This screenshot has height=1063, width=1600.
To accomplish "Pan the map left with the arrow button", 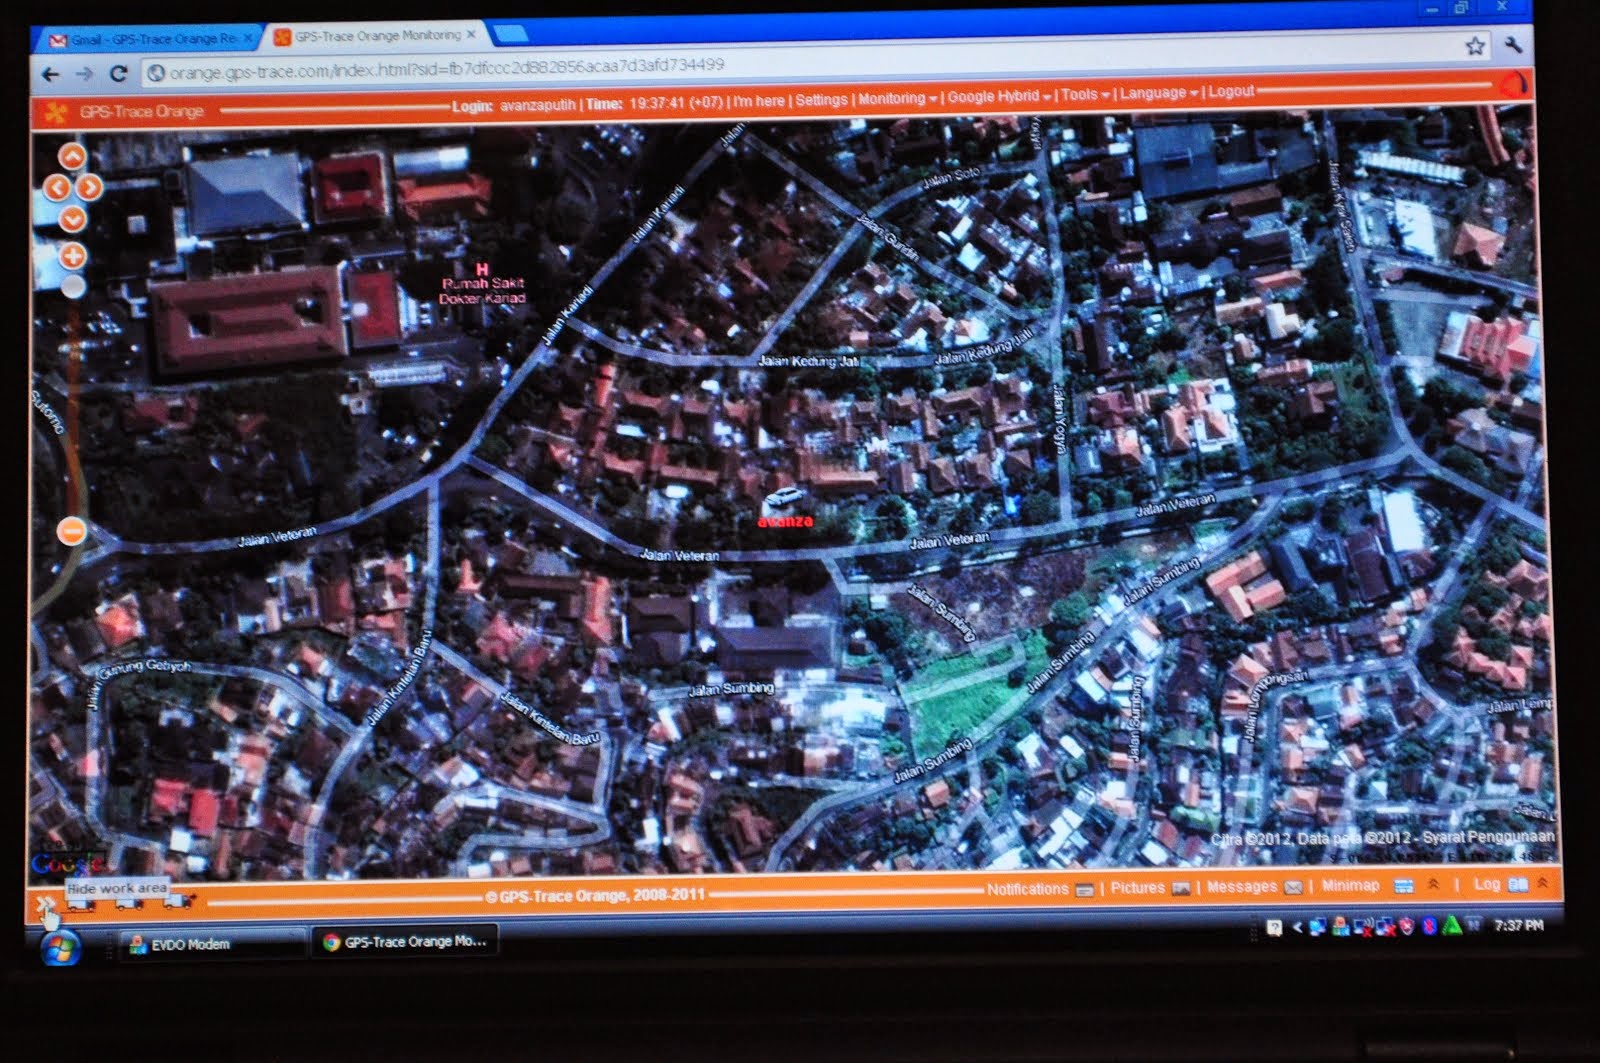I will point(57,187).
